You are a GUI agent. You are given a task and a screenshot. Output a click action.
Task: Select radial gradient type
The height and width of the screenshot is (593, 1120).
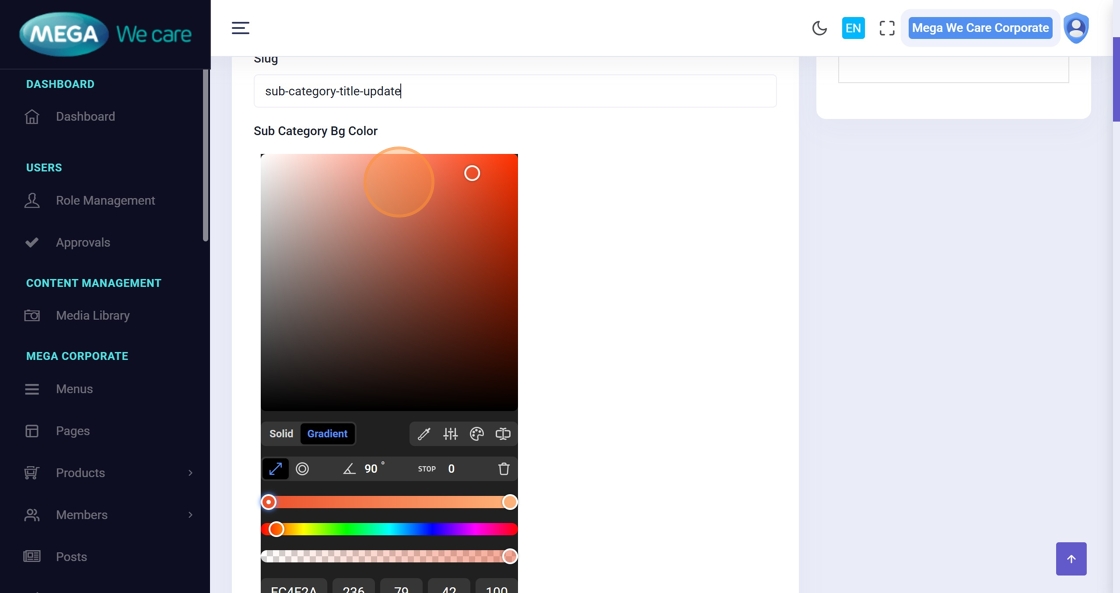tap(302, 469)
